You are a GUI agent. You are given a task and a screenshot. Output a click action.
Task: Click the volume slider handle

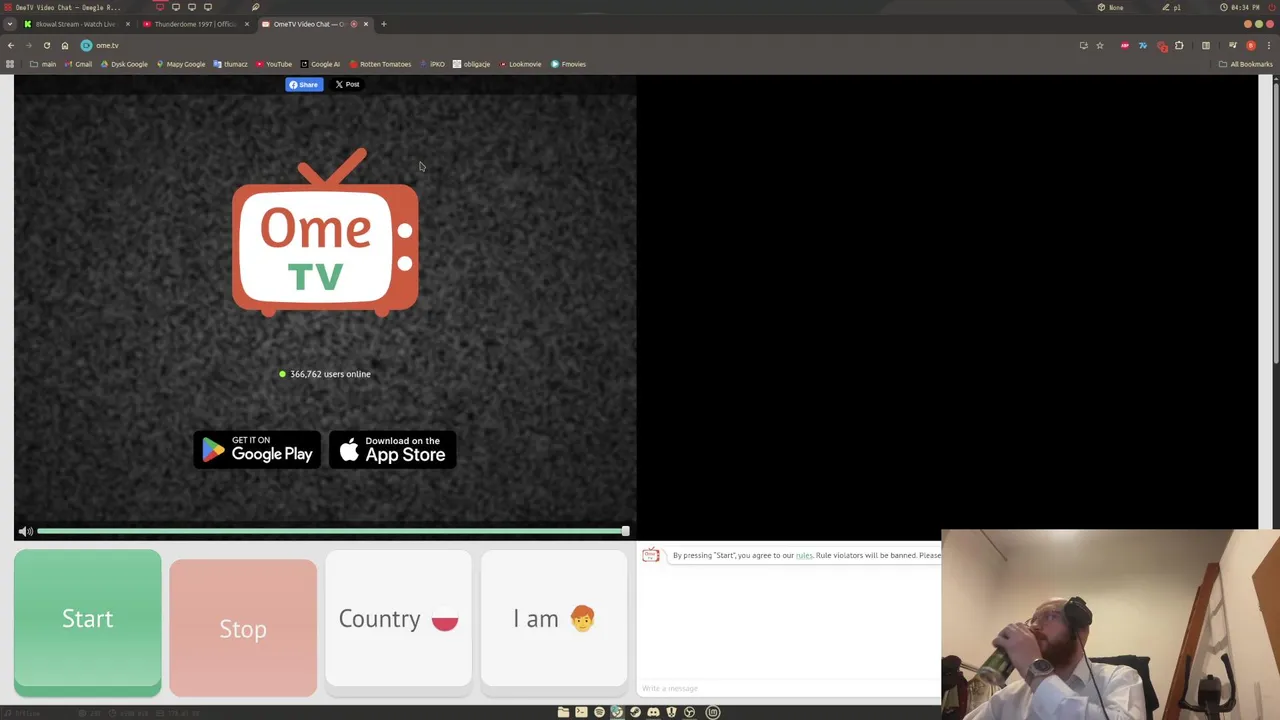[625, 531]
